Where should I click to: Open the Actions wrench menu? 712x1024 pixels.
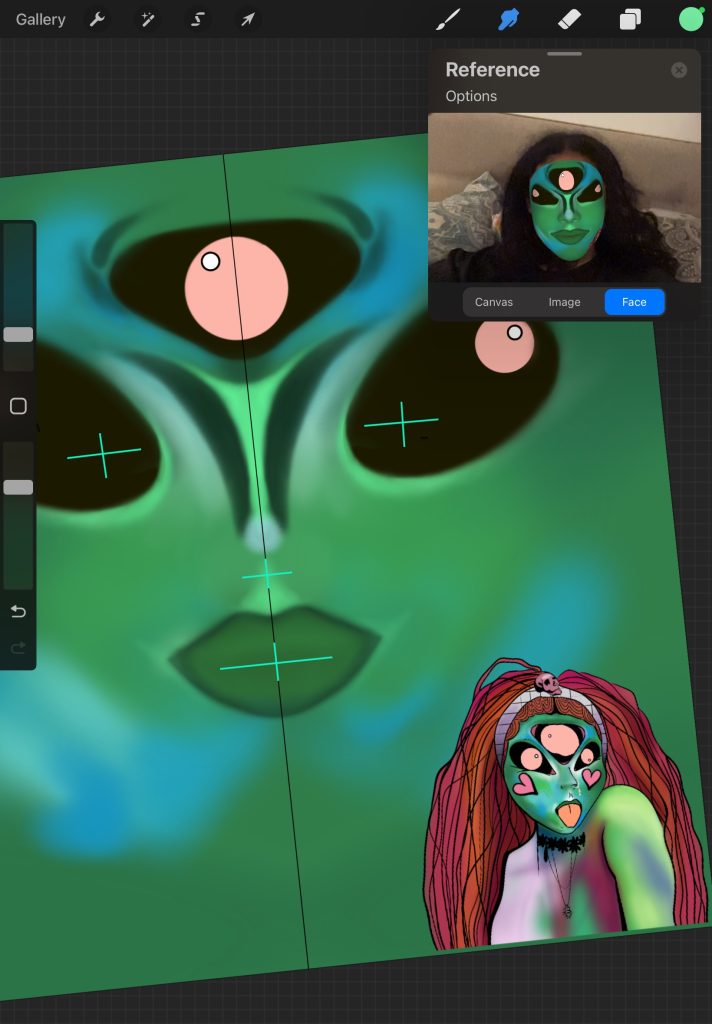coord(97,20)
